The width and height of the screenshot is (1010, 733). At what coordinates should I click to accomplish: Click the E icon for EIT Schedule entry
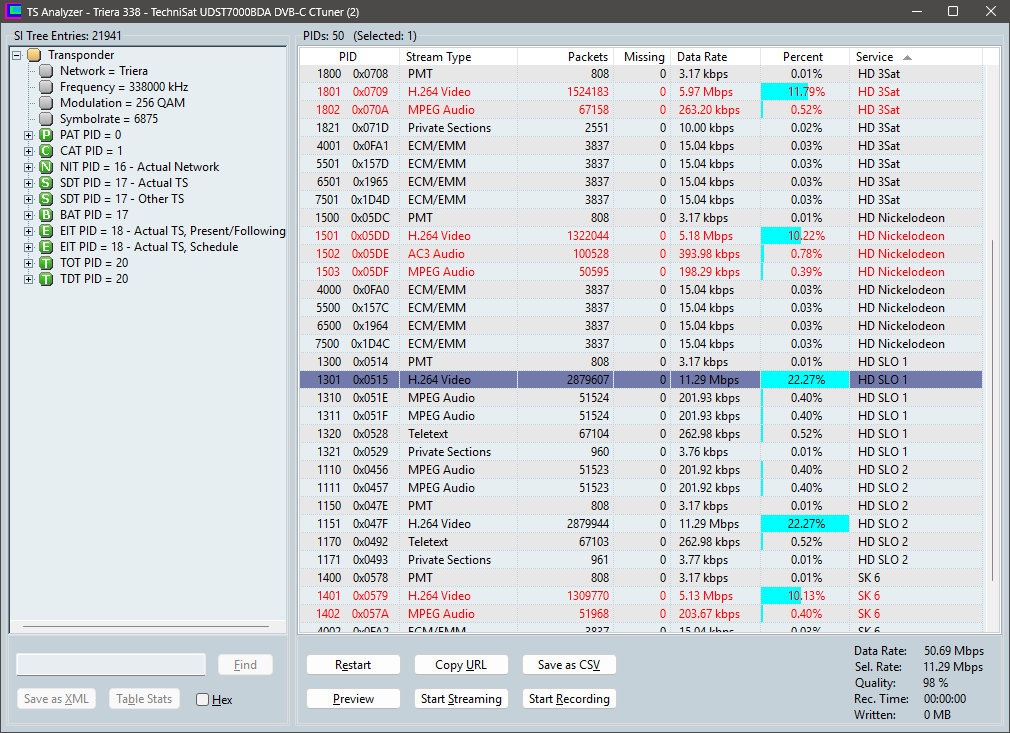(x=46, y=247)
